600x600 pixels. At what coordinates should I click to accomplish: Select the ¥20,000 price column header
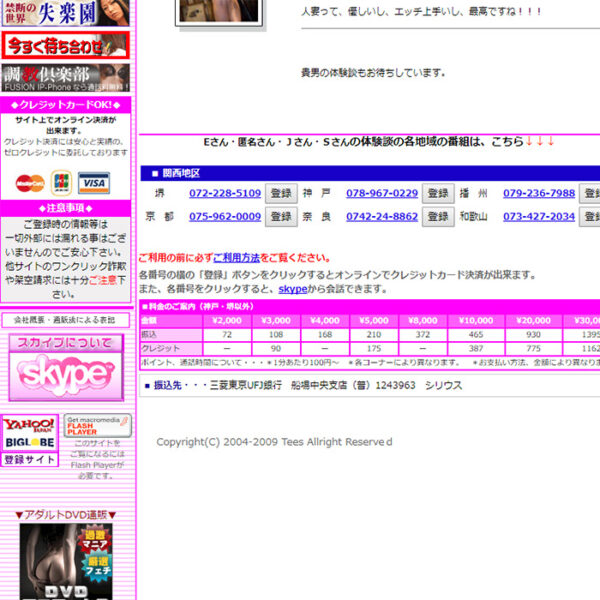point(533,321)
